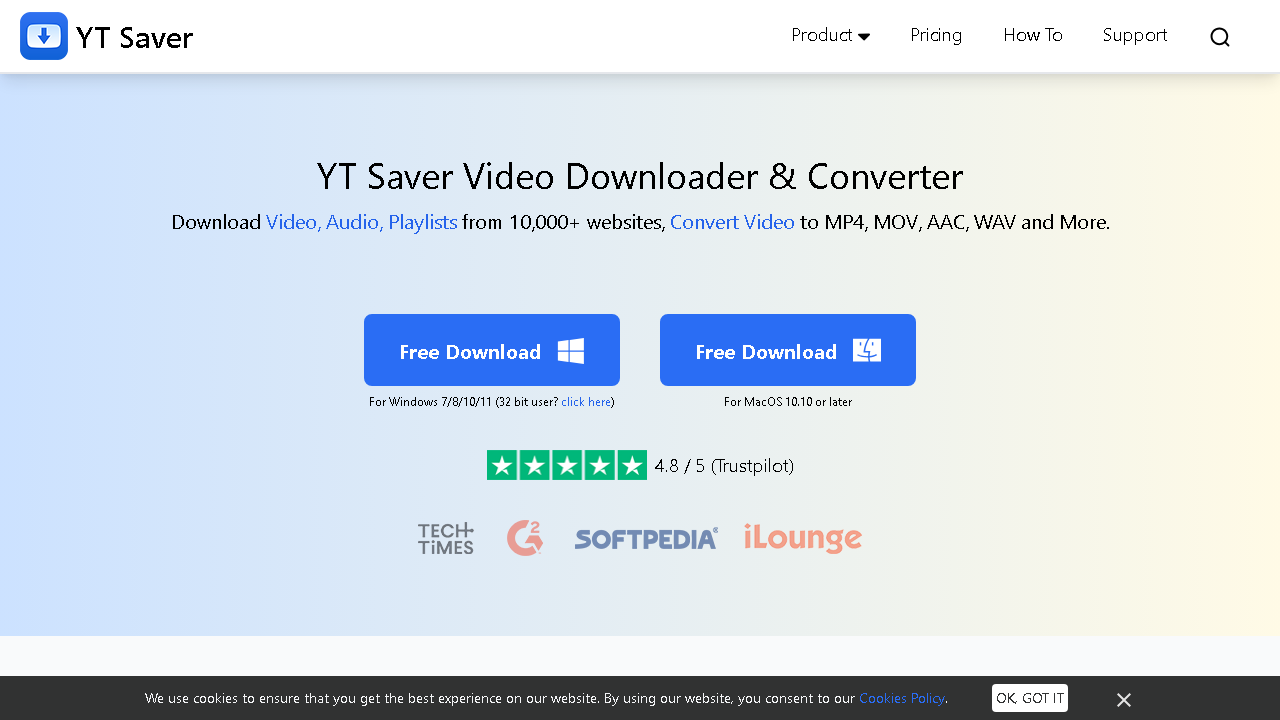Click the iLounge logo
1280x720 pixels.
tap(803, 538)
